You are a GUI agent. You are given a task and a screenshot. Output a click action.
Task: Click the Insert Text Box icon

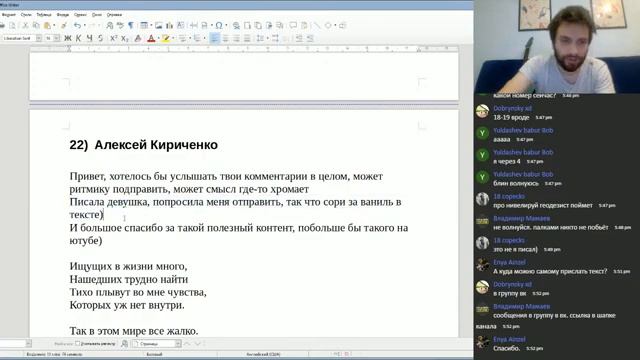pyautogui.click(x=180, y=25)
